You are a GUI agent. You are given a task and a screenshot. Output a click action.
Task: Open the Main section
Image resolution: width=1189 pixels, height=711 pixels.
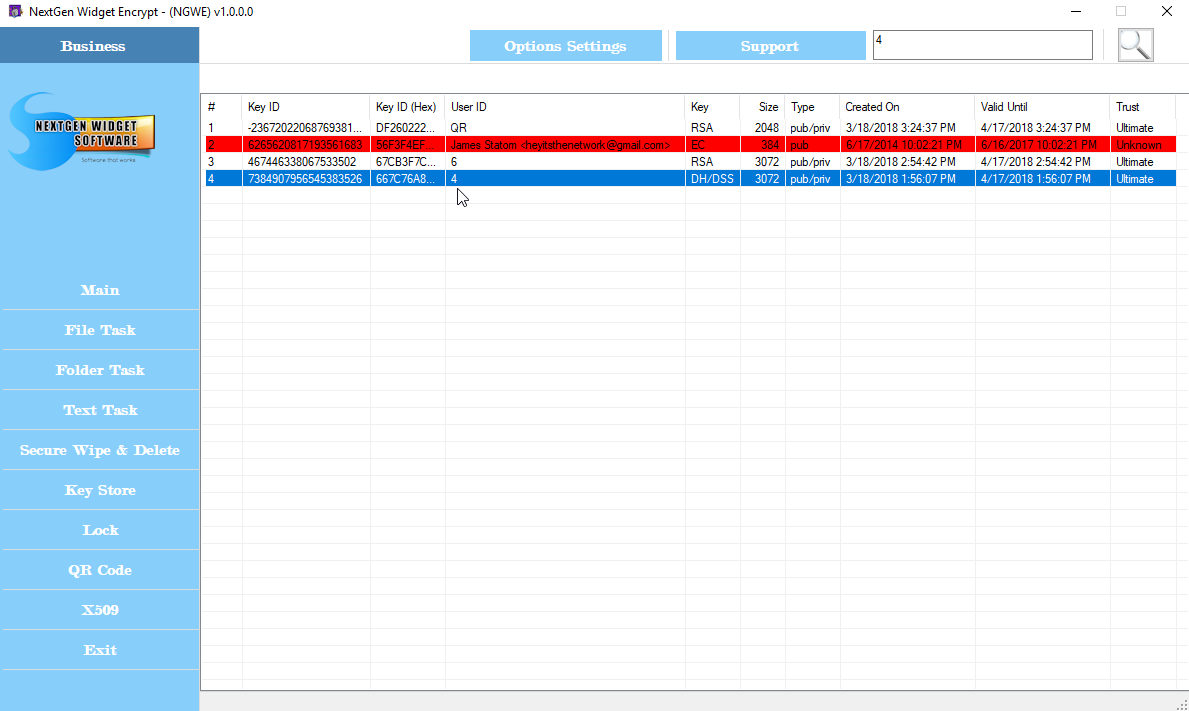[100, 290]
